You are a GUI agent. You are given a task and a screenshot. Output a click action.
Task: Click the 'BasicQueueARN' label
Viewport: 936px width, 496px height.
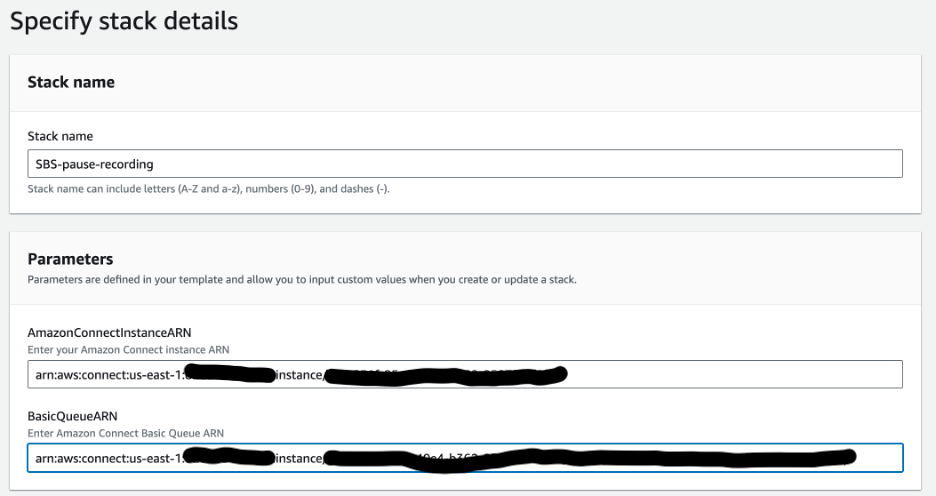point(72,416)
